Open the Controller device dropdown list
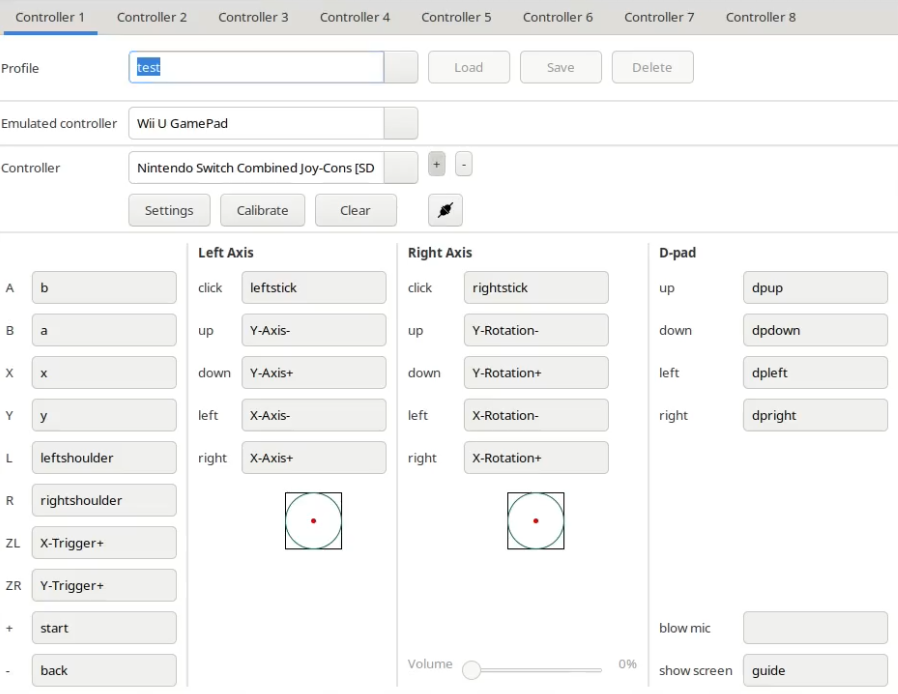898x694 pixels. [401, 168]
